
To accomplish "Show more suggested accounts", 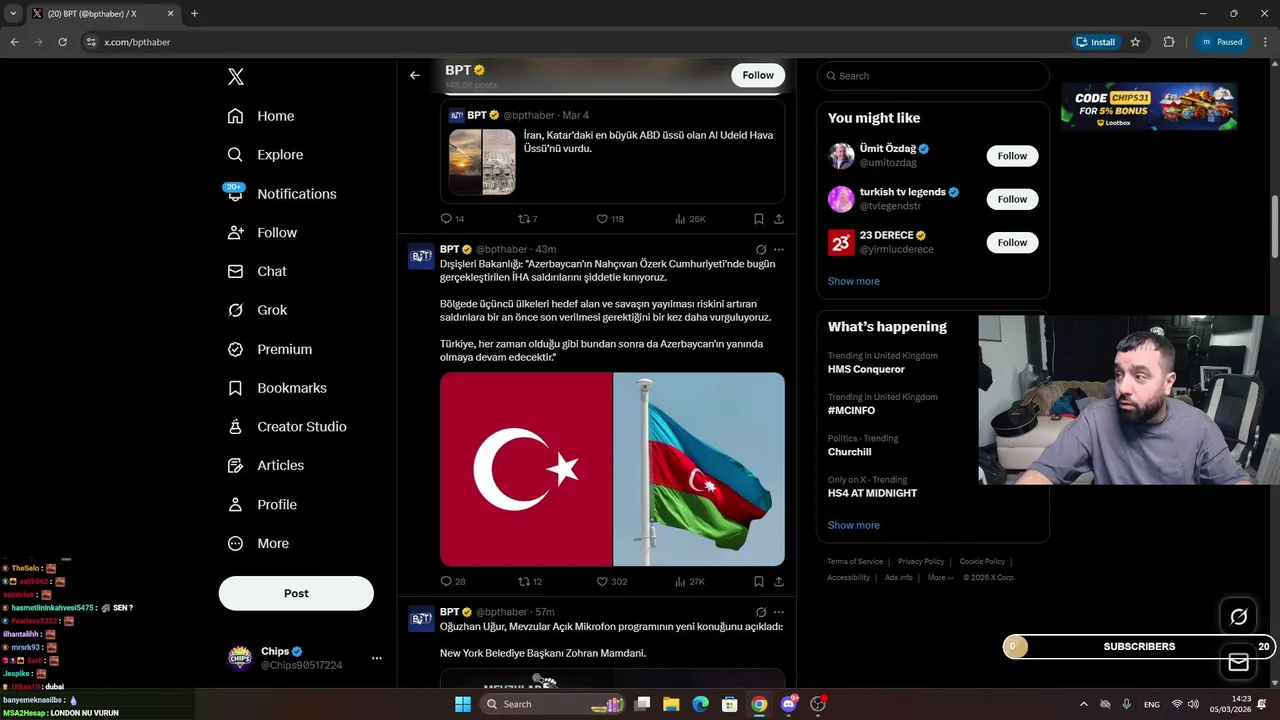I will pyautogui.click(x=854, y=281).
